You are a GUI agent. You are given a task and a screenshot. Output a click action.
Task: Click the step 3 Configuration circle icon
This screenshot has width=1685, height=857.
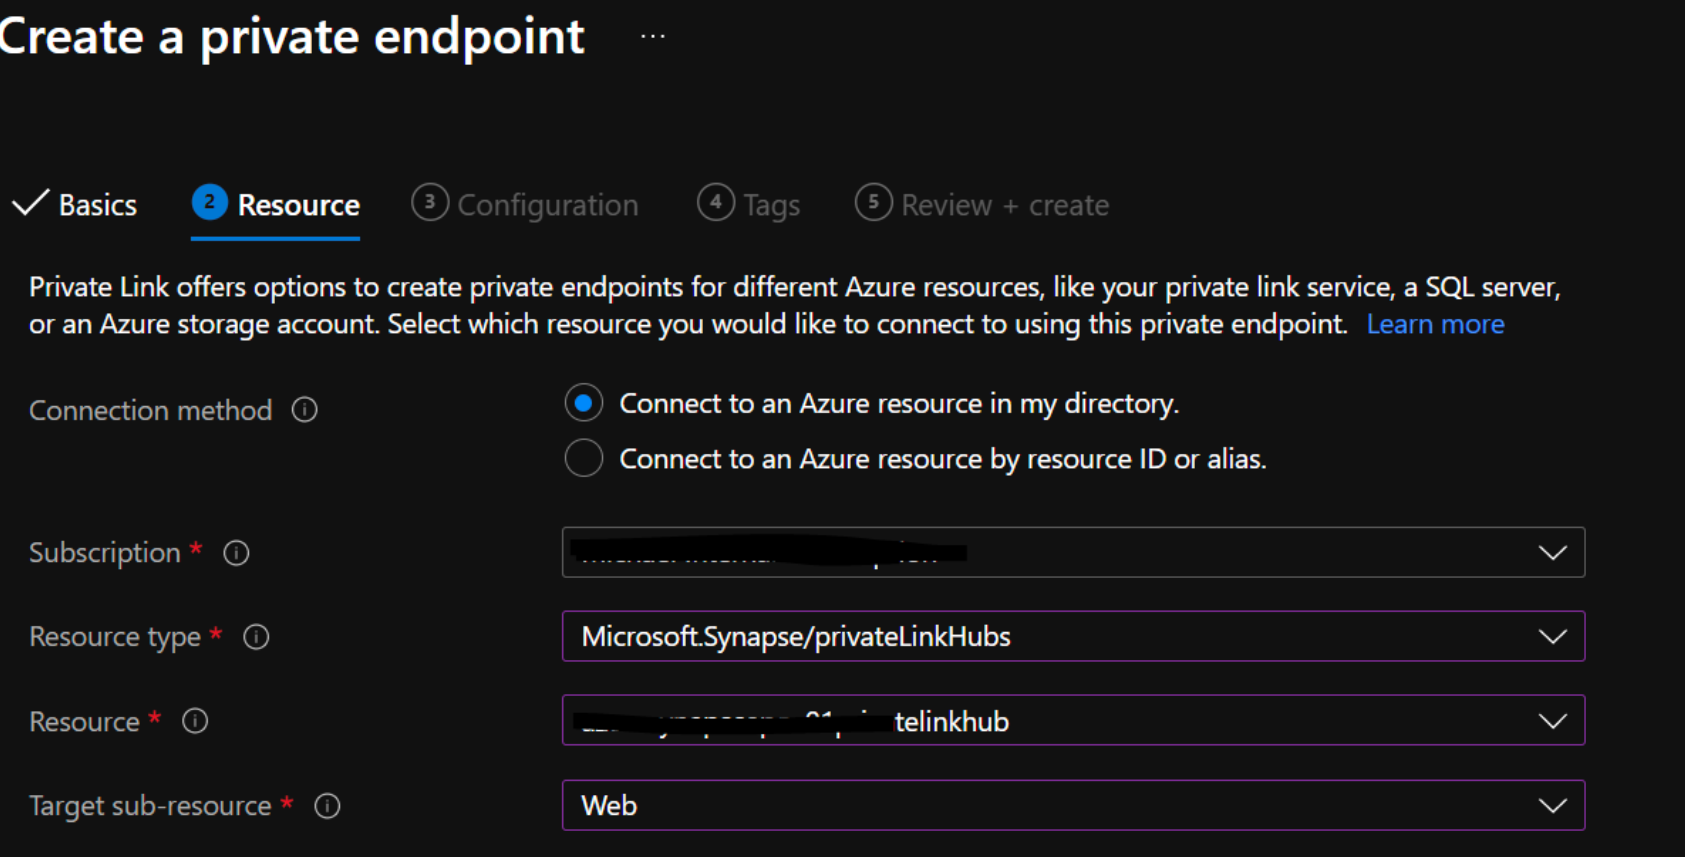[429, 203]
